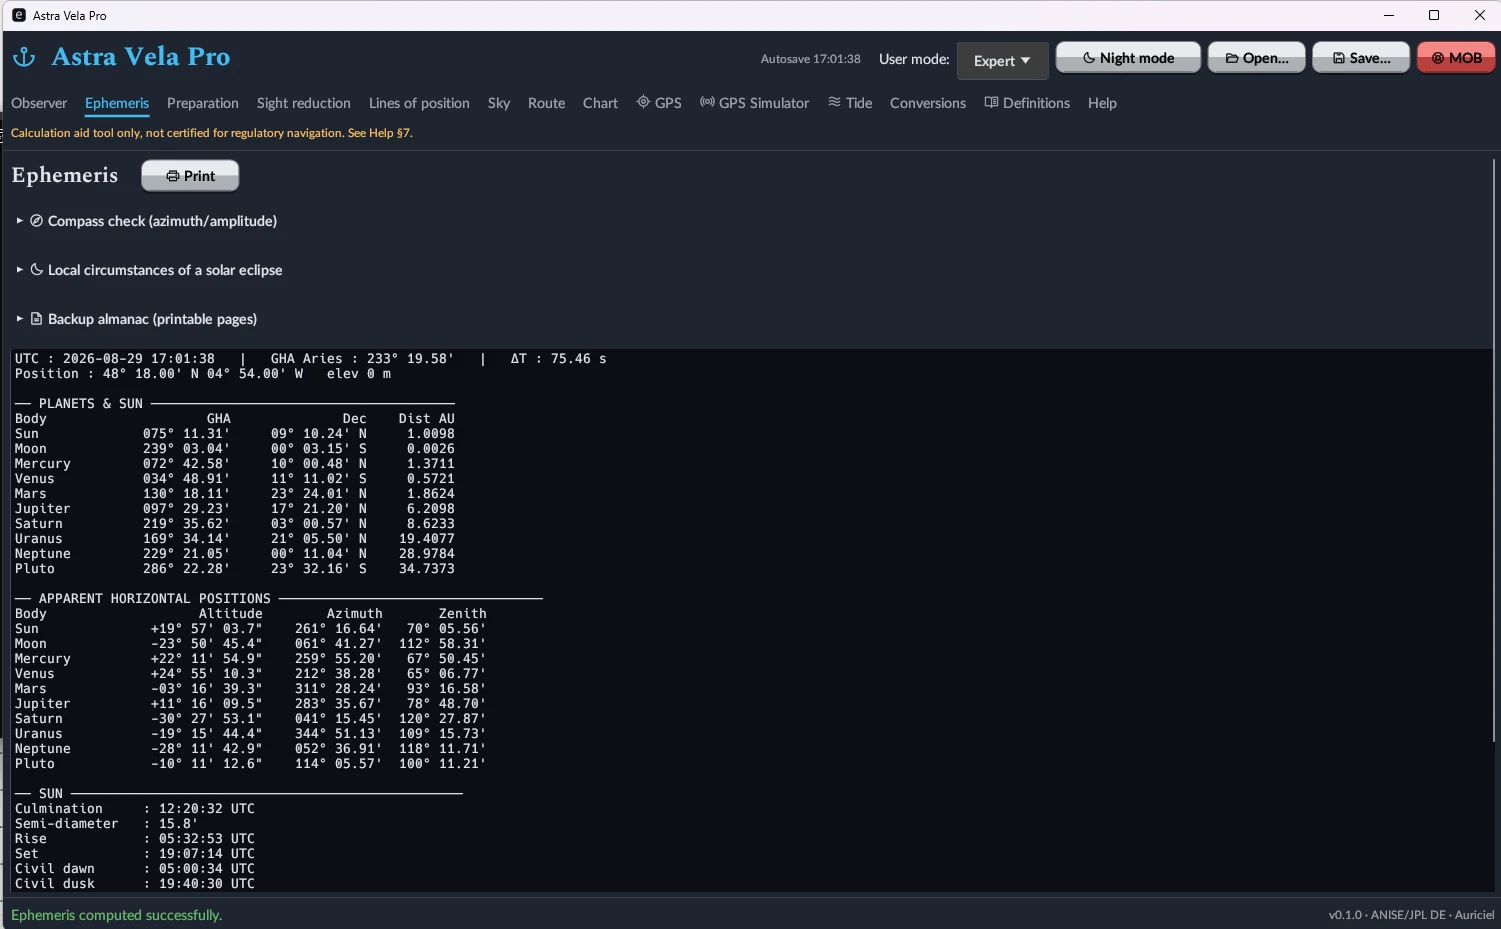1501x929 pixels.
Task: Click the 'Ephemeris computed successfully.' status message
Action: pyautogui.click(x=116, y=915)
